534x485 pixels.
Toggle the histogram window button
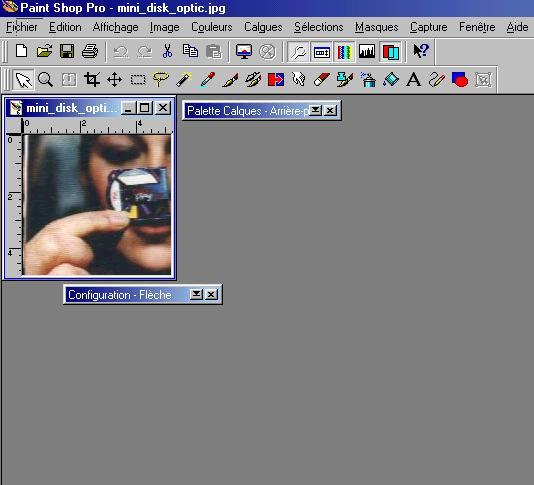point(367,52)
